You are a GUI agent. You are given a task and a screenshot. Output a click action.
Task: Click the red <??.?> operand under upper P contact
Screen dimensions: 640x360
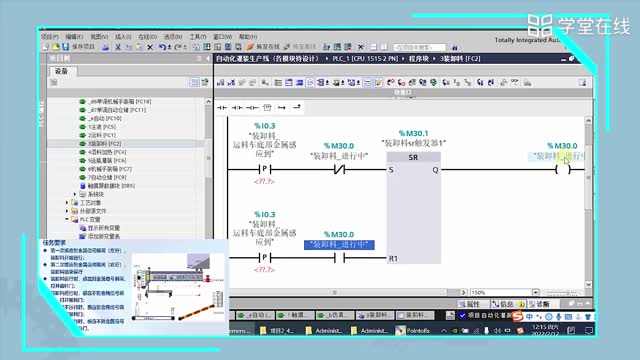[x=264, y=182]
